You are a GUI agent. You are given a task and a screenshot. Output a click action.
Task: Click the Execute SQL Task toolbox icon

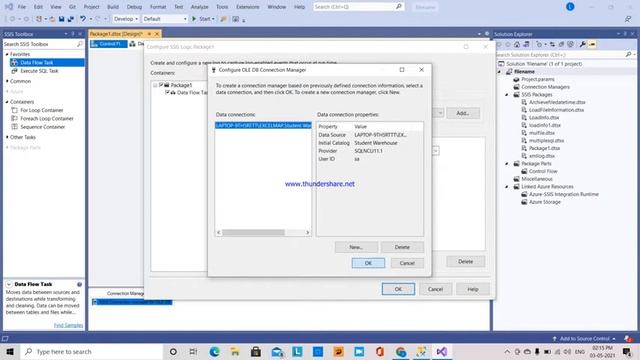(x=14, y=71)
